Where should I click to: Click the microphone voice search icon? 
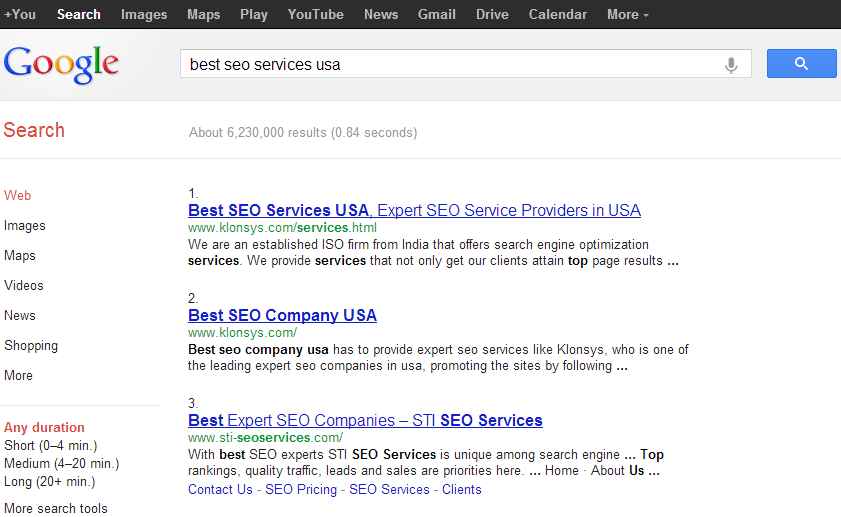click(x=731, y=64)
